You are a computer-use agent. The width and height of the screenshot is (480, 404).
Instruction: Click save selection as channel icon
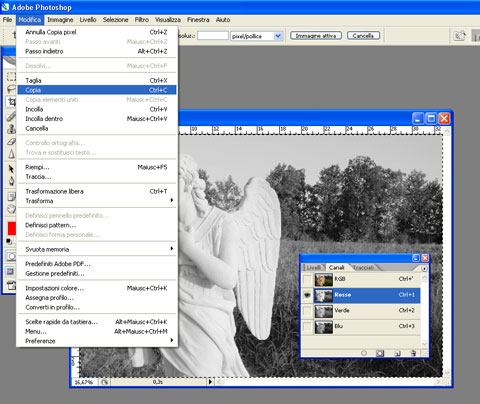(x=380, y=353)
